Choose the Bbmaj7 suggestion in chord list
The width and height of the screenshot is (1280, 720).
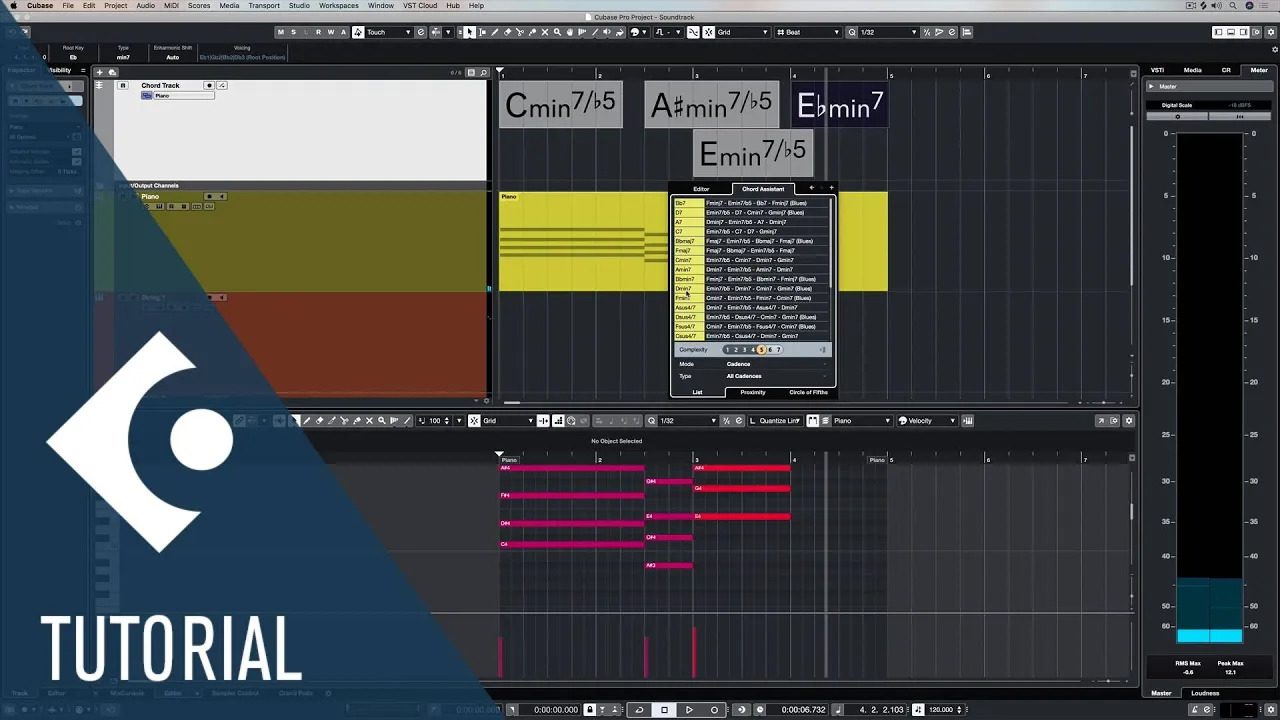(687, 241)
